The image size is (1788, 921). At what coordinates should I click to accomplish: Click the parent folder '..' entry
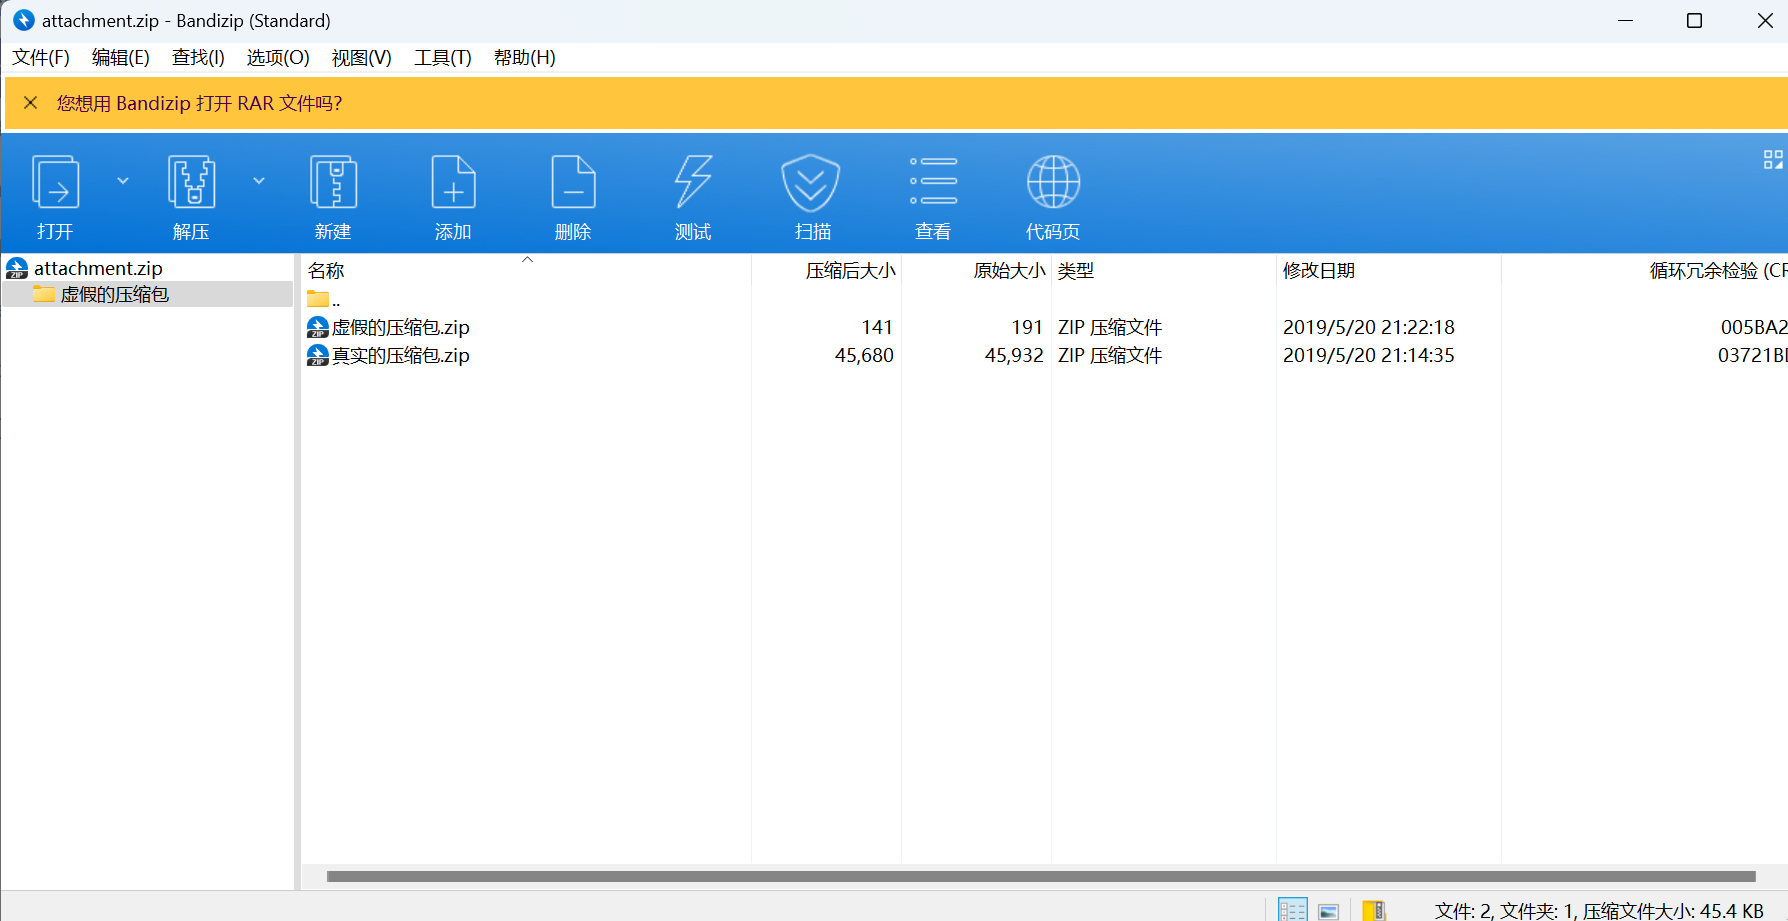(324, 299)
